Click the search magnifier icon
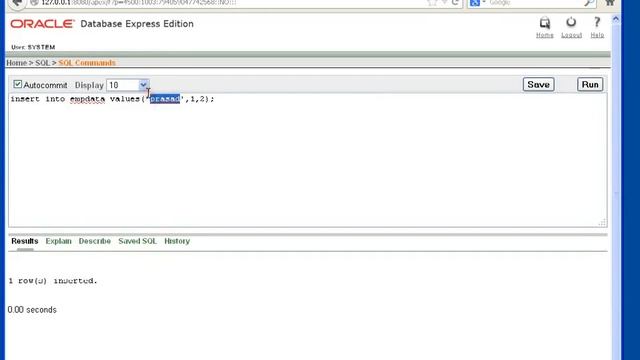 (589, 3)
